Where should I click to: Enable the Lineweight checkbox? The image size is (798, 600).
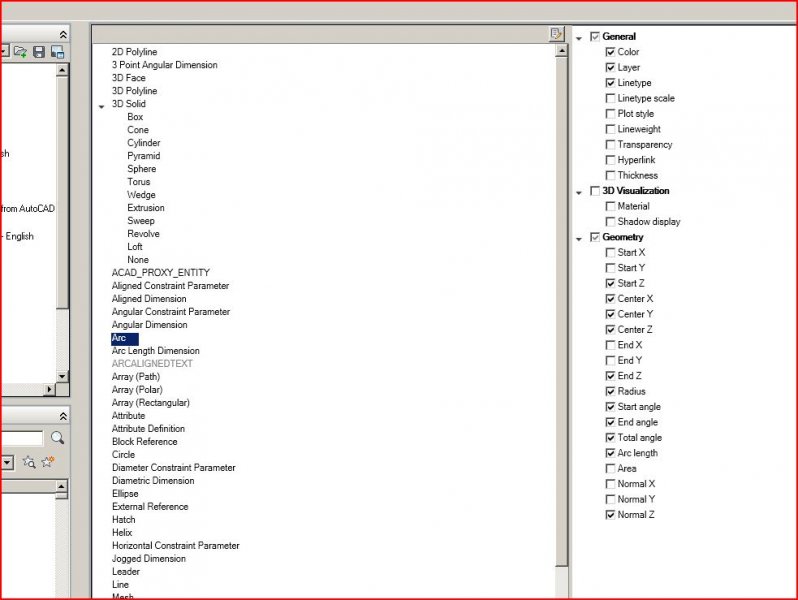(610, 129)
